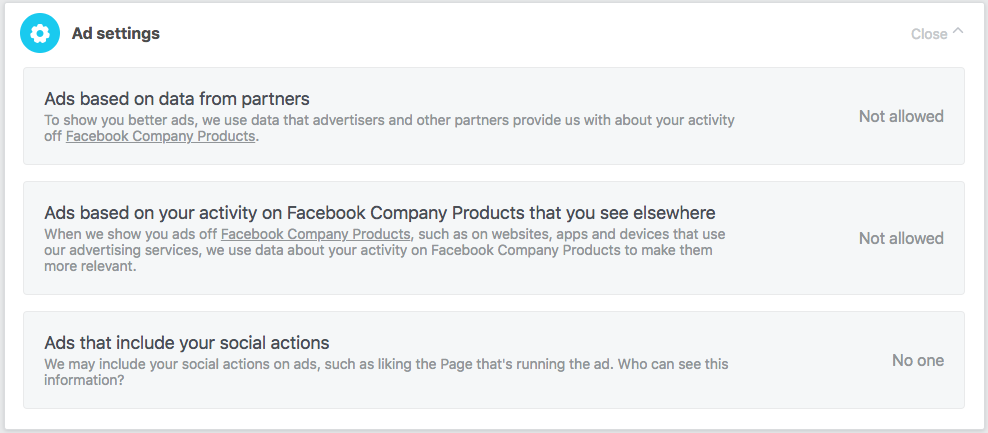Click the Ads based on your activity heading
Screen dimensions: 988x433
(x=379, y=213)
